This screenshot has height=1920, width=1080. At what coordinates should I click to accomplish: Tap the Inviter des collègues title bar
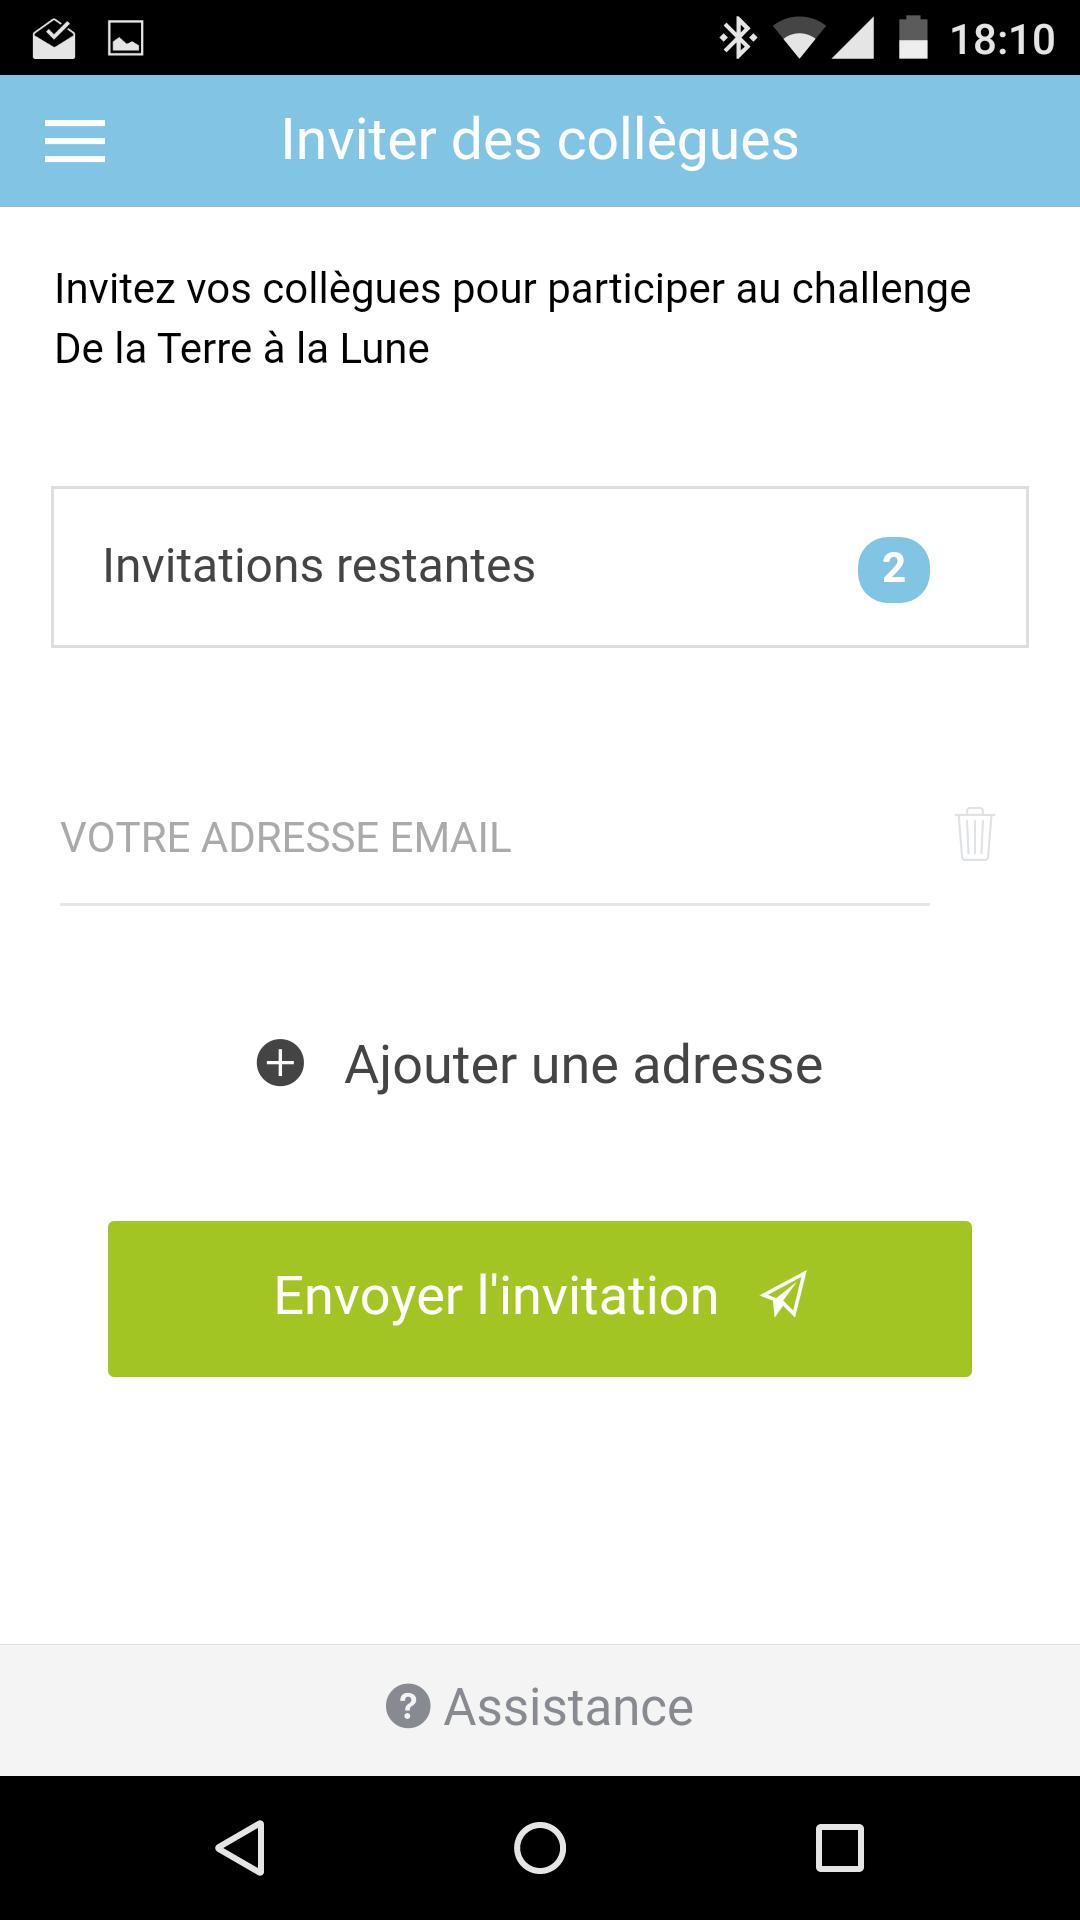[x=540, y=140]
